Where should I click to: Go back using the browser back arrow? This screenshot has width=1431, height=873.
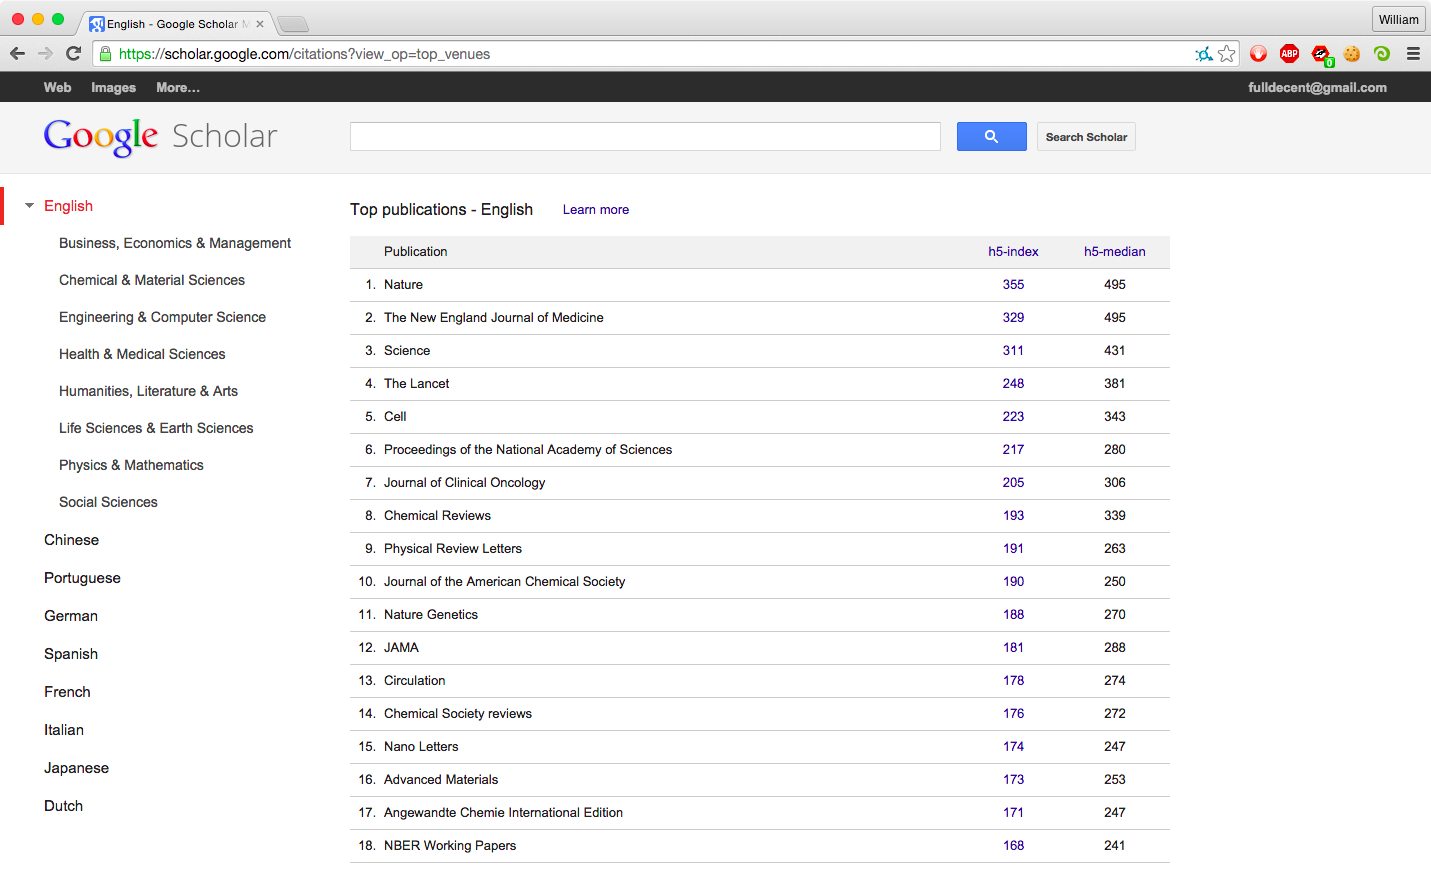tap(17, 54)
